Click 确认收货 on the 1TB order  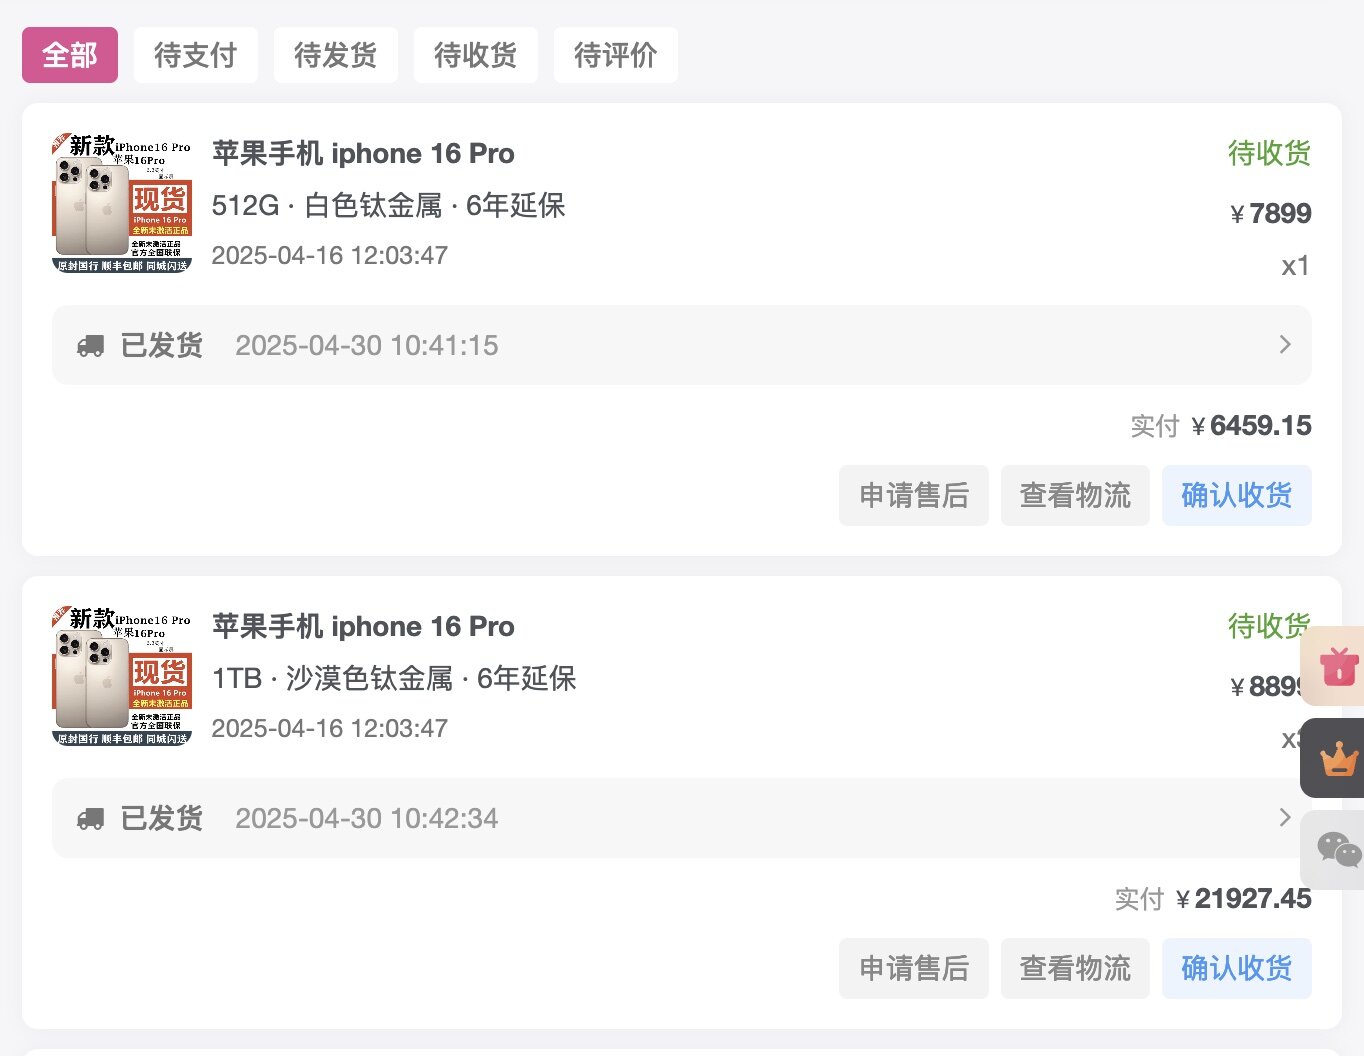pyautogui.click(x=1237, y=968)
